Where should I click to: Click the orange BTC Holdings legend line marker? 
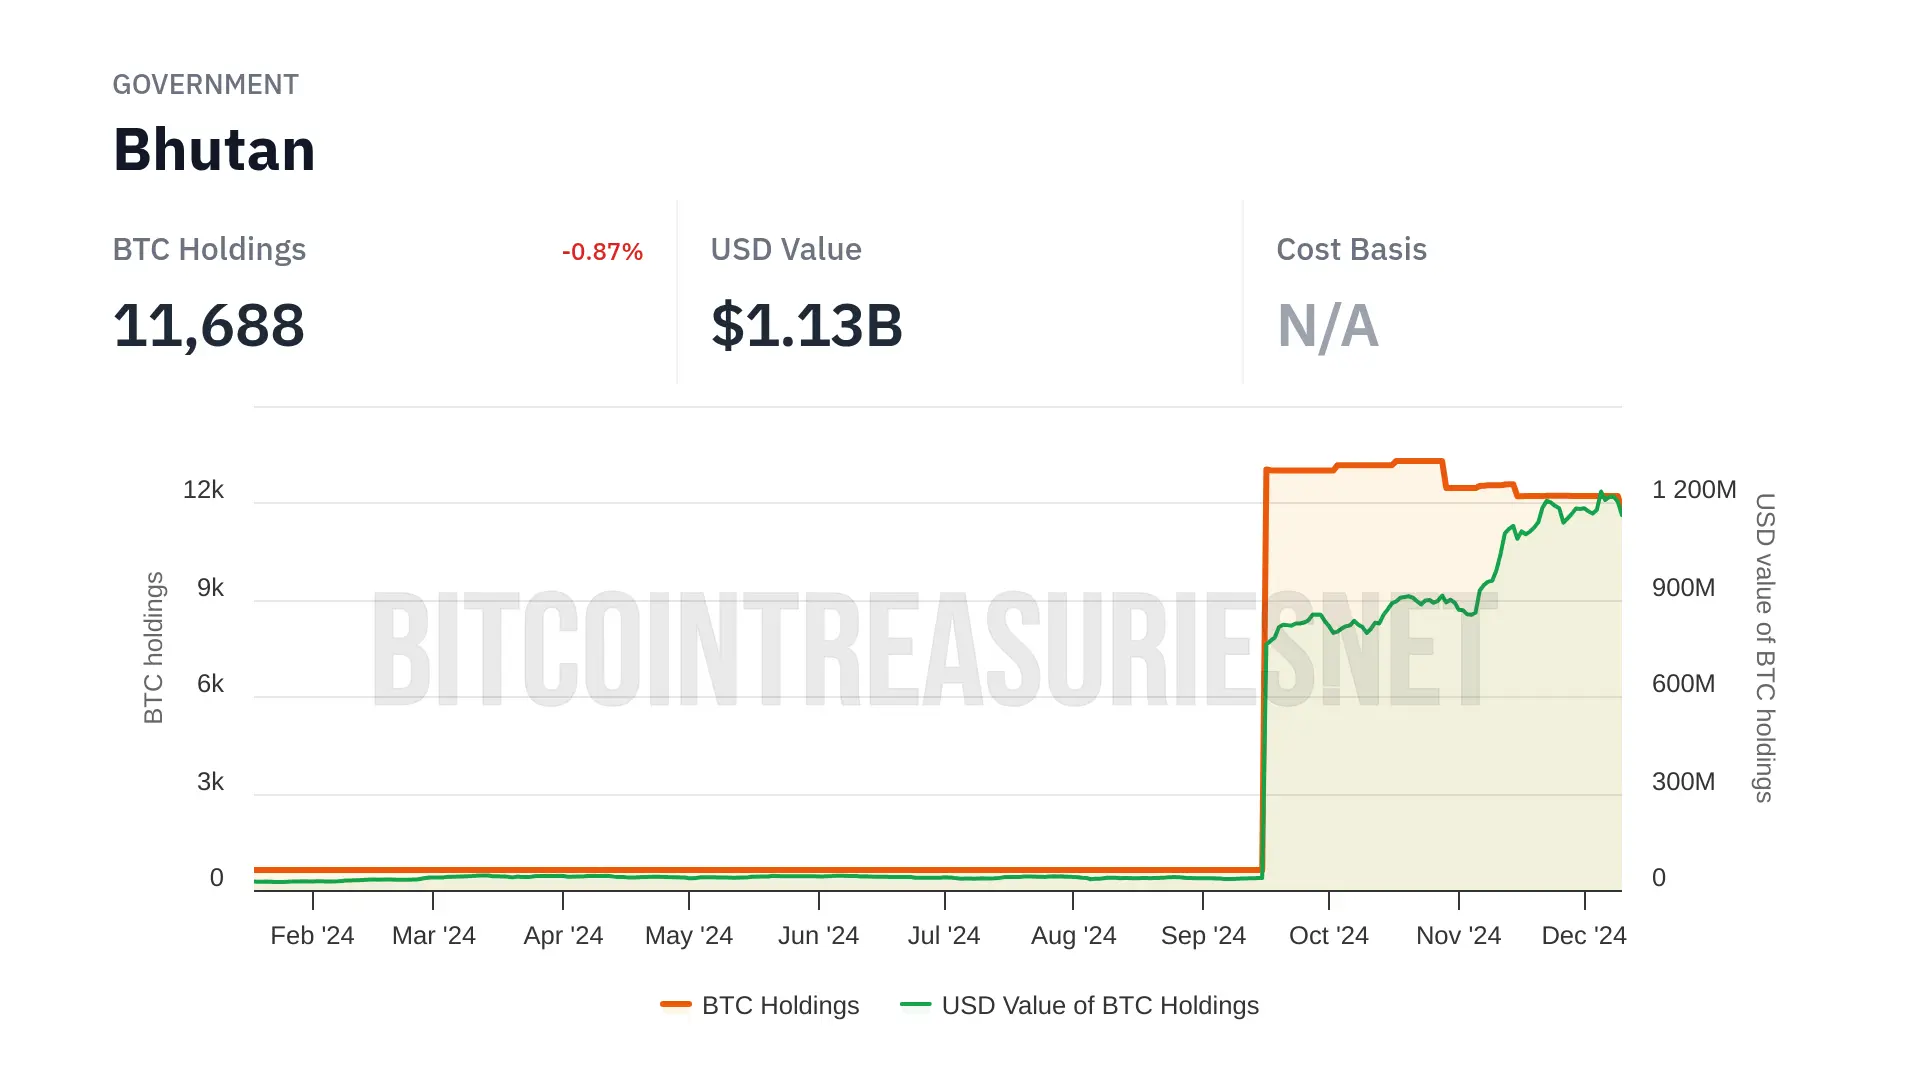676,1004
